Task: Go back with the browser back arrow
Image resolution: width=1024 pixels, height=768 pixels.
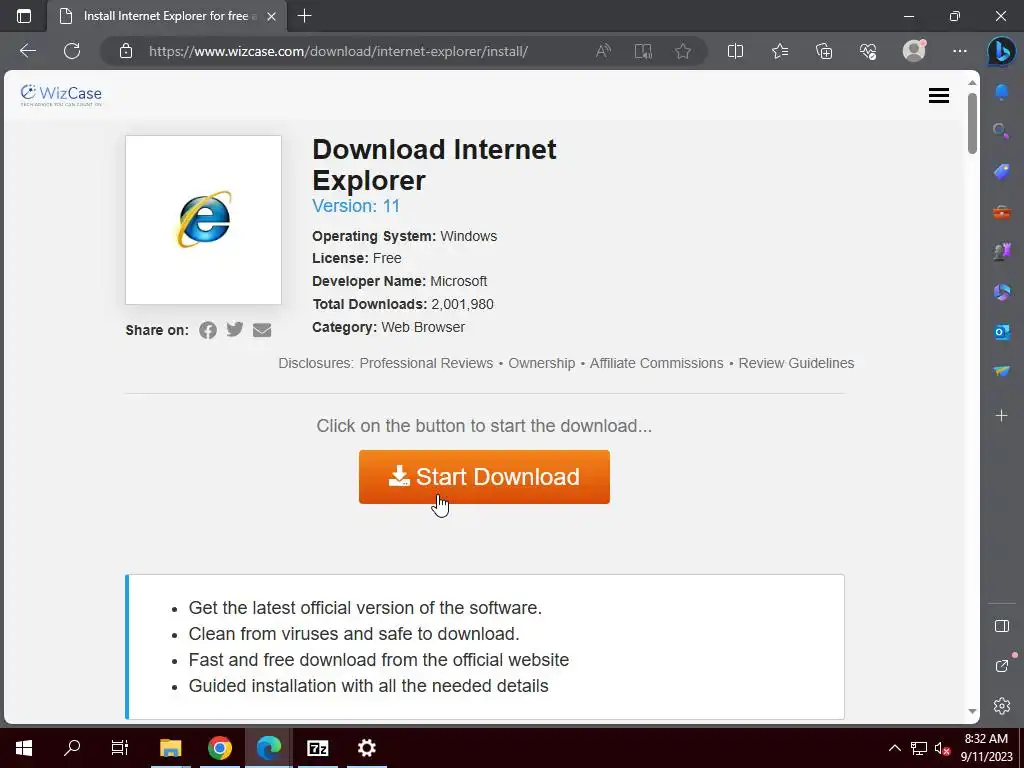Action: click(28, 51)
